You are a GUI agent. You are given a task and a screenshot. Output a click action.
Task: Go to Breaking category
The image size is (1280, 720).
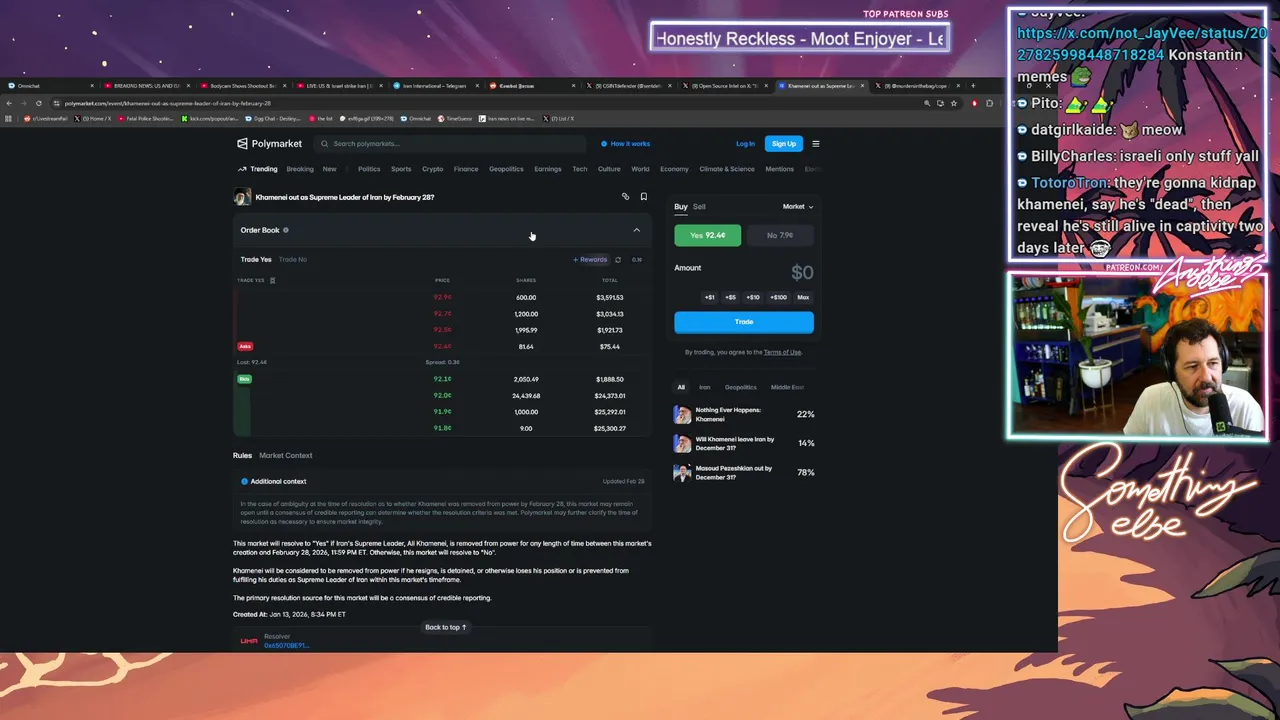click(300, 169)
